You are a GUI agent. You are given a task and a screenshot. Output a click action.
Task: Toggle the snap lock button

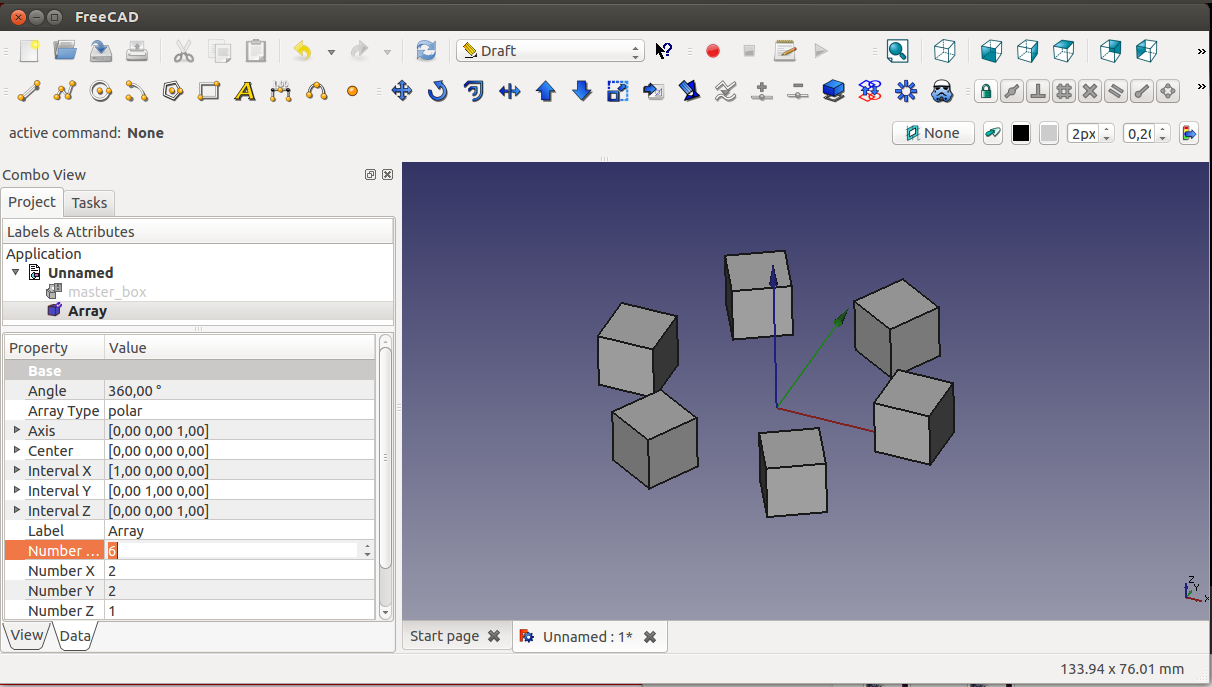tap(986, 92)
